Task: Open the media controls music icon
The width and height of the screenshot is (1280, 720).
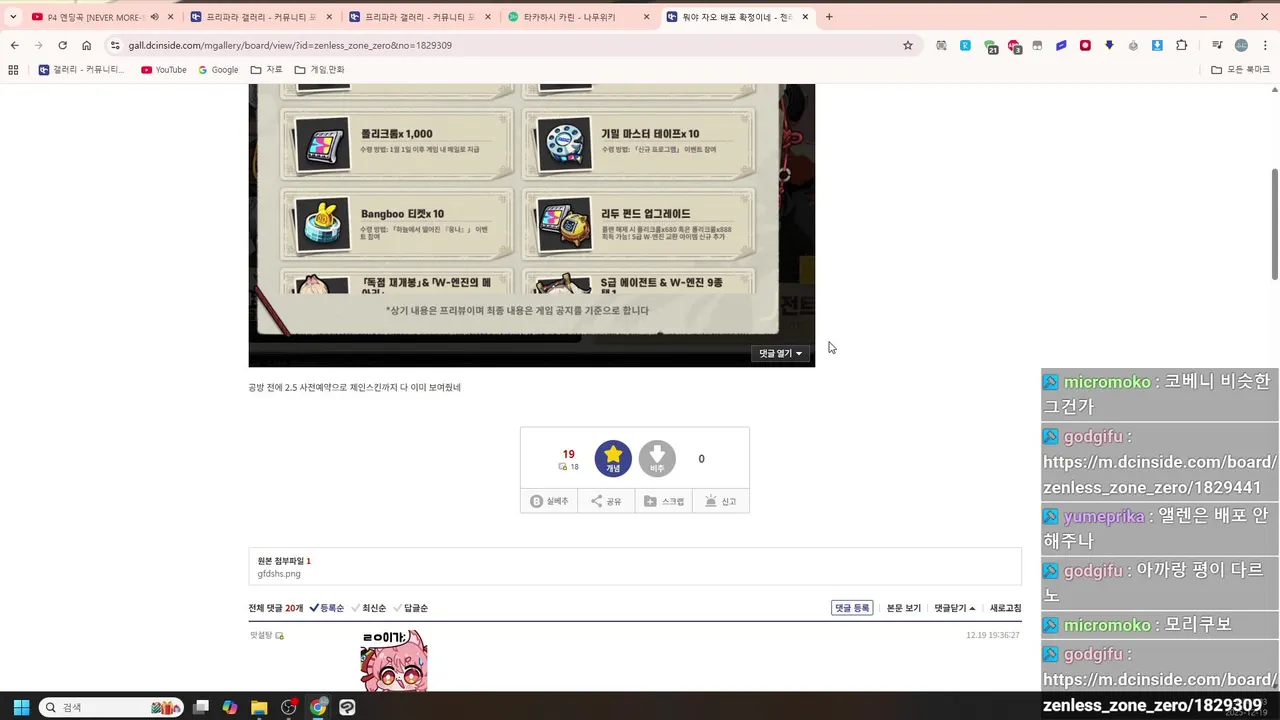Action: [x=1216, y=45]
